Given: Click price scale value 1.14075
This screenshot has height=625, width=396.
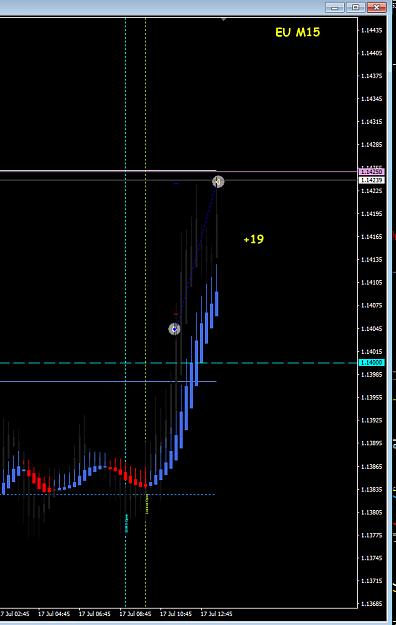Looking at the screenshot, I should 371,306.
